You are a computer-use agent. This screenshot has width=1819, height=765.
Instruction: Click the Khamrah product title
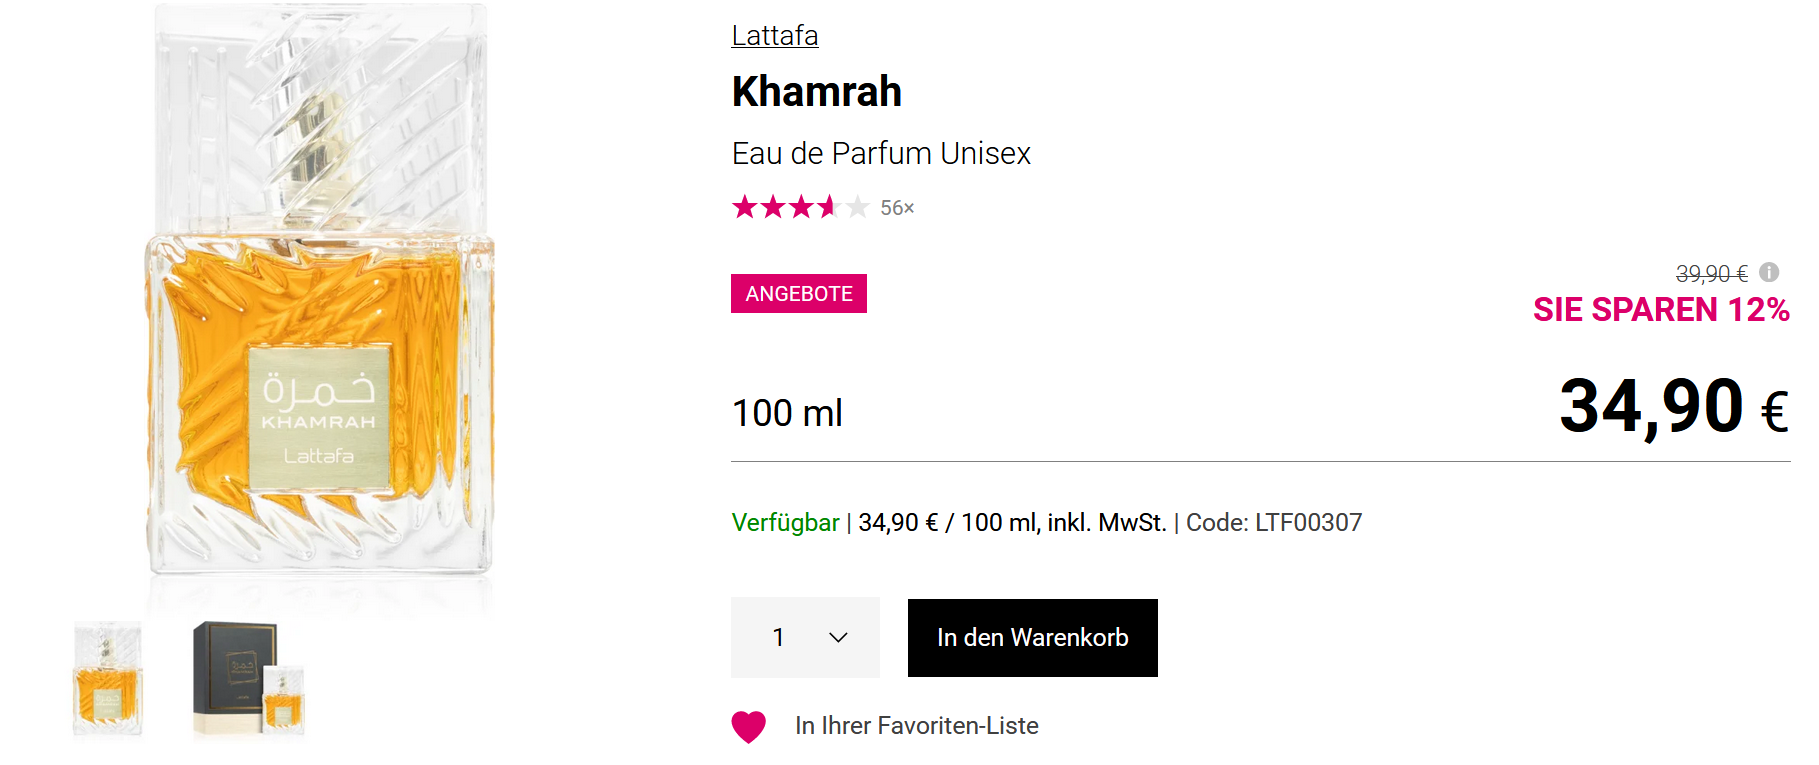(x=816, y=92)
